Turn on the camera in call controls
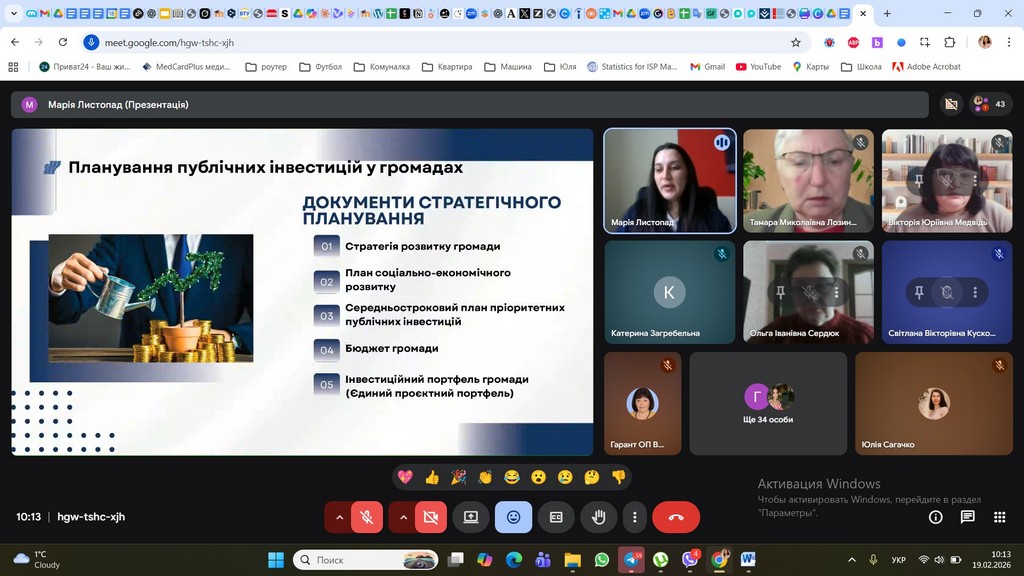Screen dimensions: 1024x576 click(x=431, y=517)
